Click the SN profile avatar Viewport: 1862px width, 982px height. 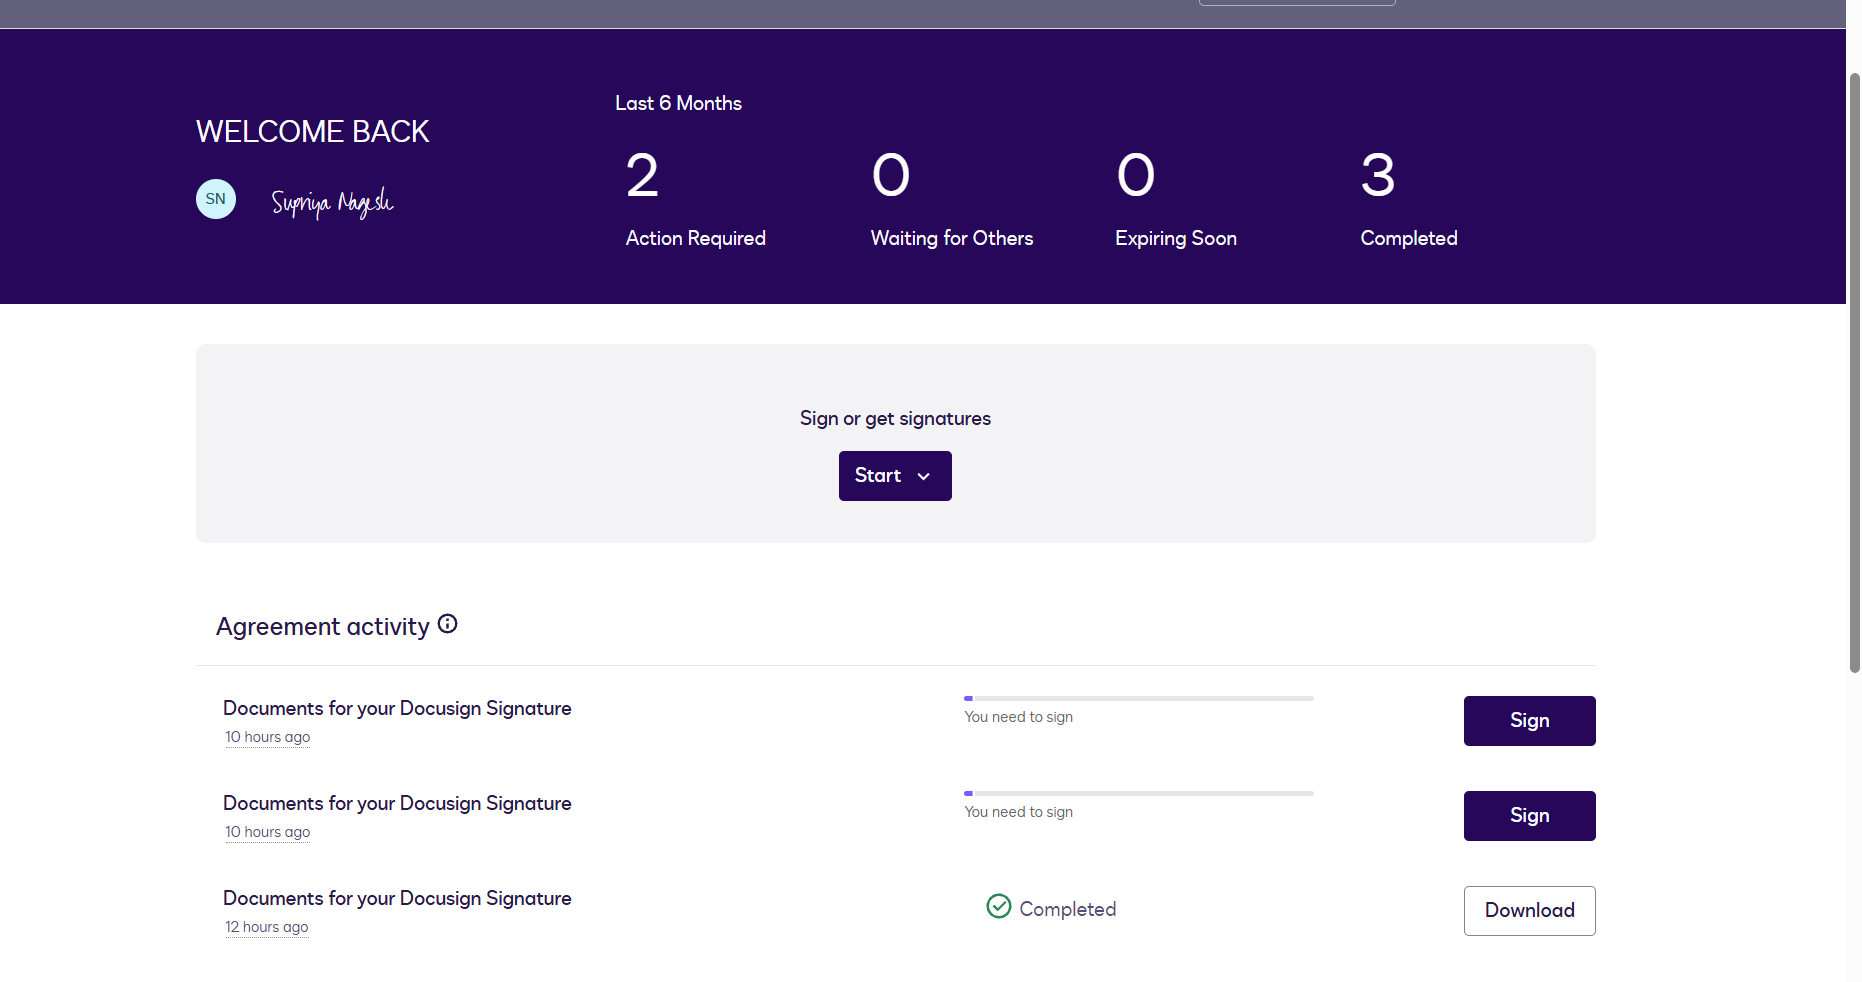(216, 199)
